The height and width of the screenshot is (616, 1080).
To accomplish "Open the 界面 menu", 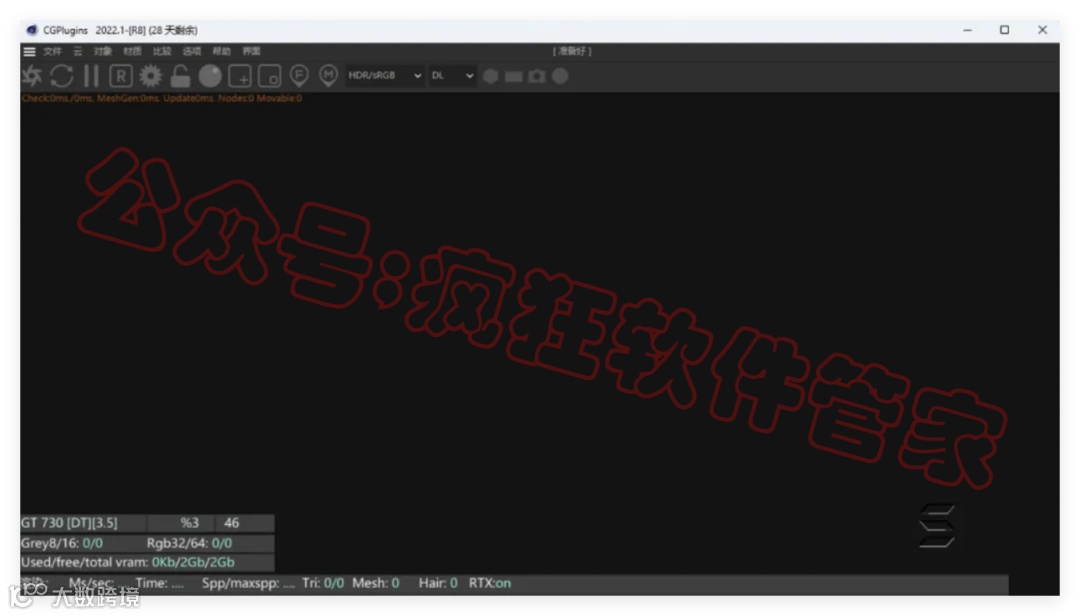I will pyautogui.click(x=251, y=52).
